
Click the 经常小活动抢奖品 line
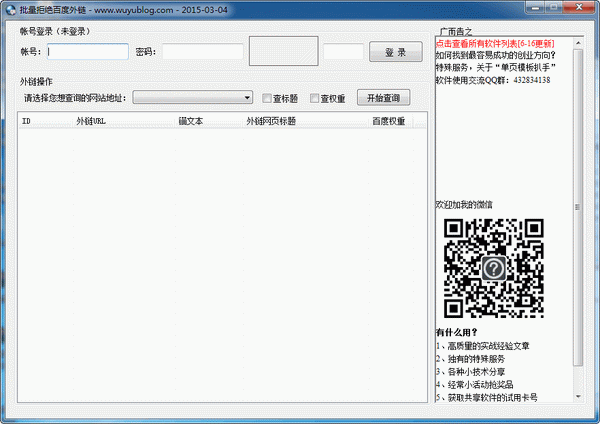pos(474,385)
